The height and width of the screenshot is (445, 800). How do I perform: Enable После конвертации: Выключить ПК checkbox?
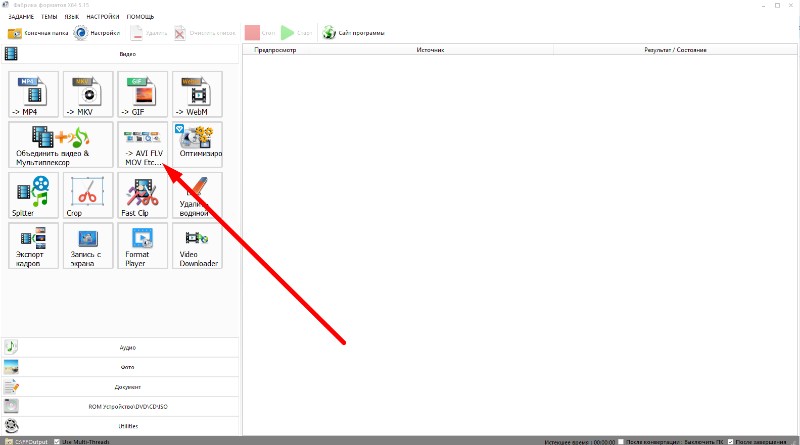point(621,441)
